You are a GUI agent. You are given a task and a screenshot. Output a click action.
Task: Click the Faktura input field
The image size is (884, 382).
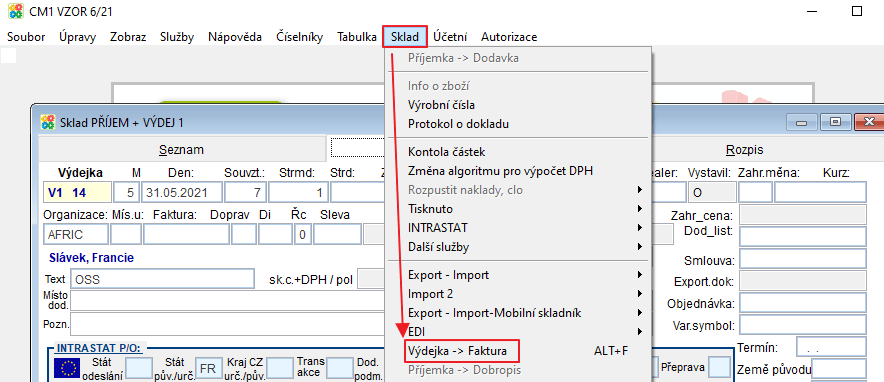(186, 234)
